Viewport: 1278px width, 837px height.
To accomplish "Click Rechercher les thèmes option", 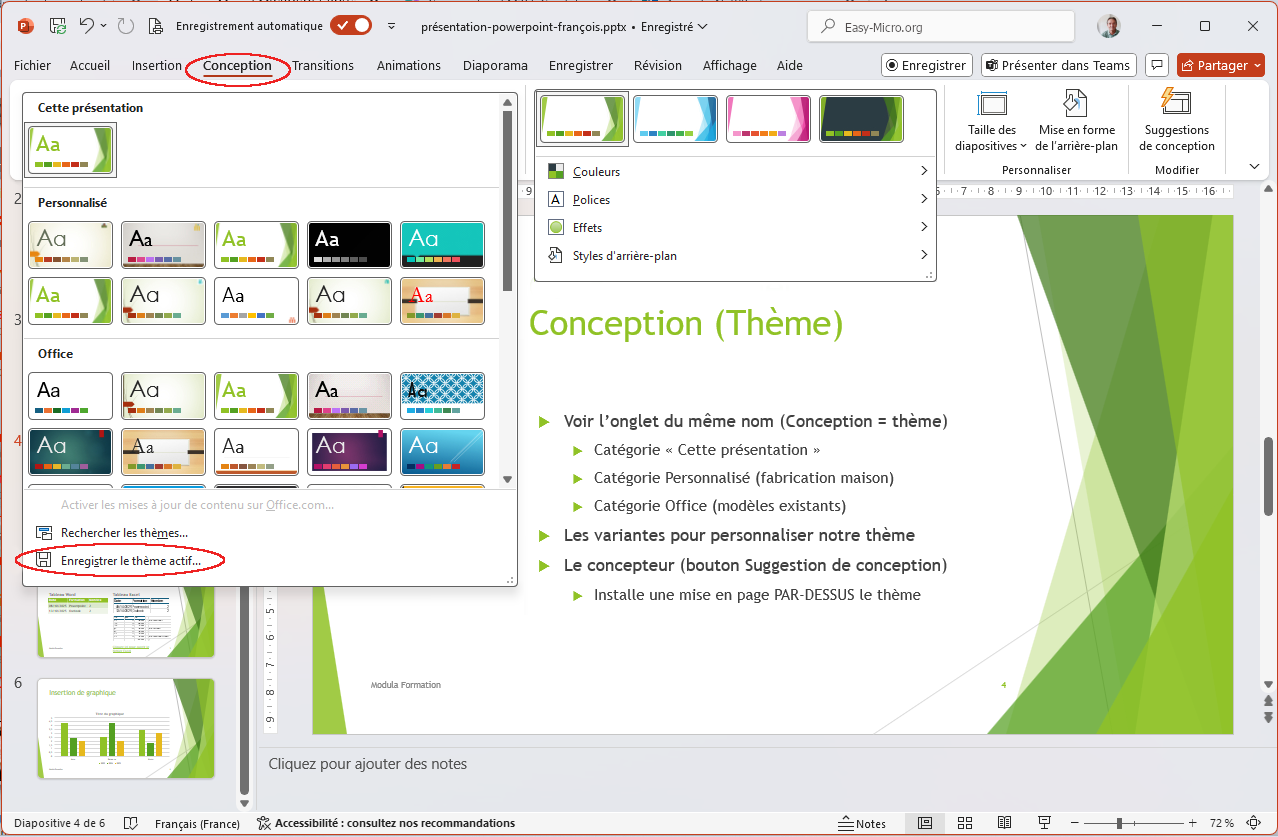I will (x=123, y=533).
